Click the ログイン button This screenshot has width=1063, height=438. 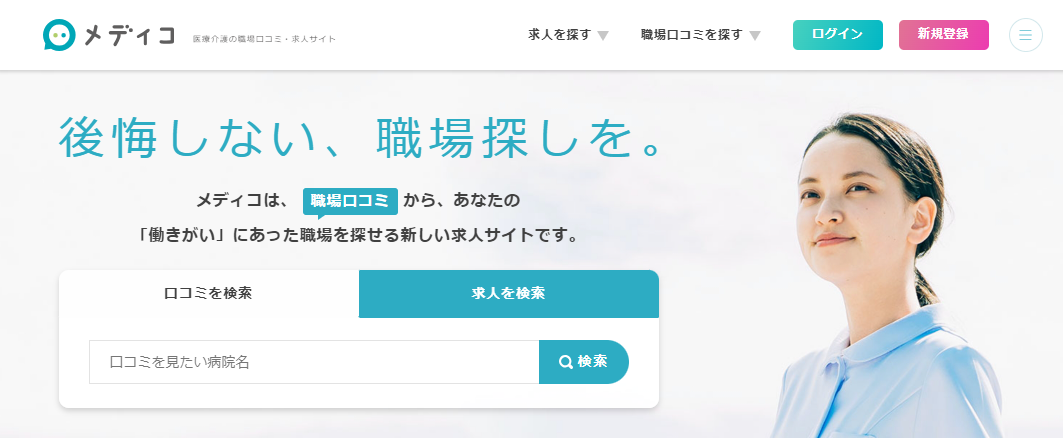tap(838, 35)
